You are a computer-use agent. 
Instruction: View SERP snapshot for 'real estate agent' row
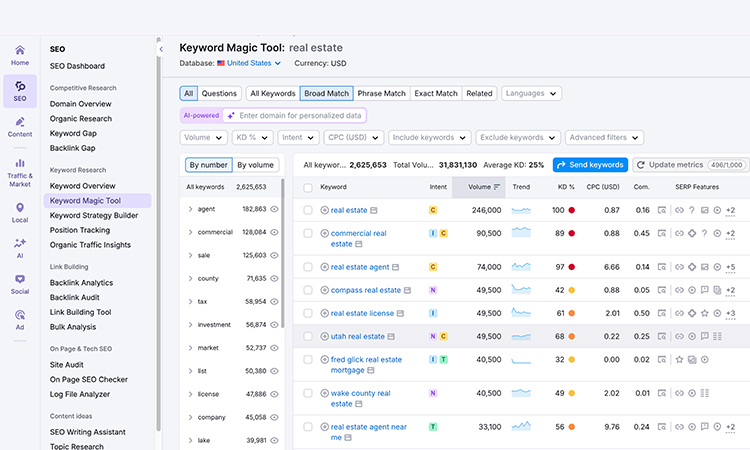coord(662,267)
